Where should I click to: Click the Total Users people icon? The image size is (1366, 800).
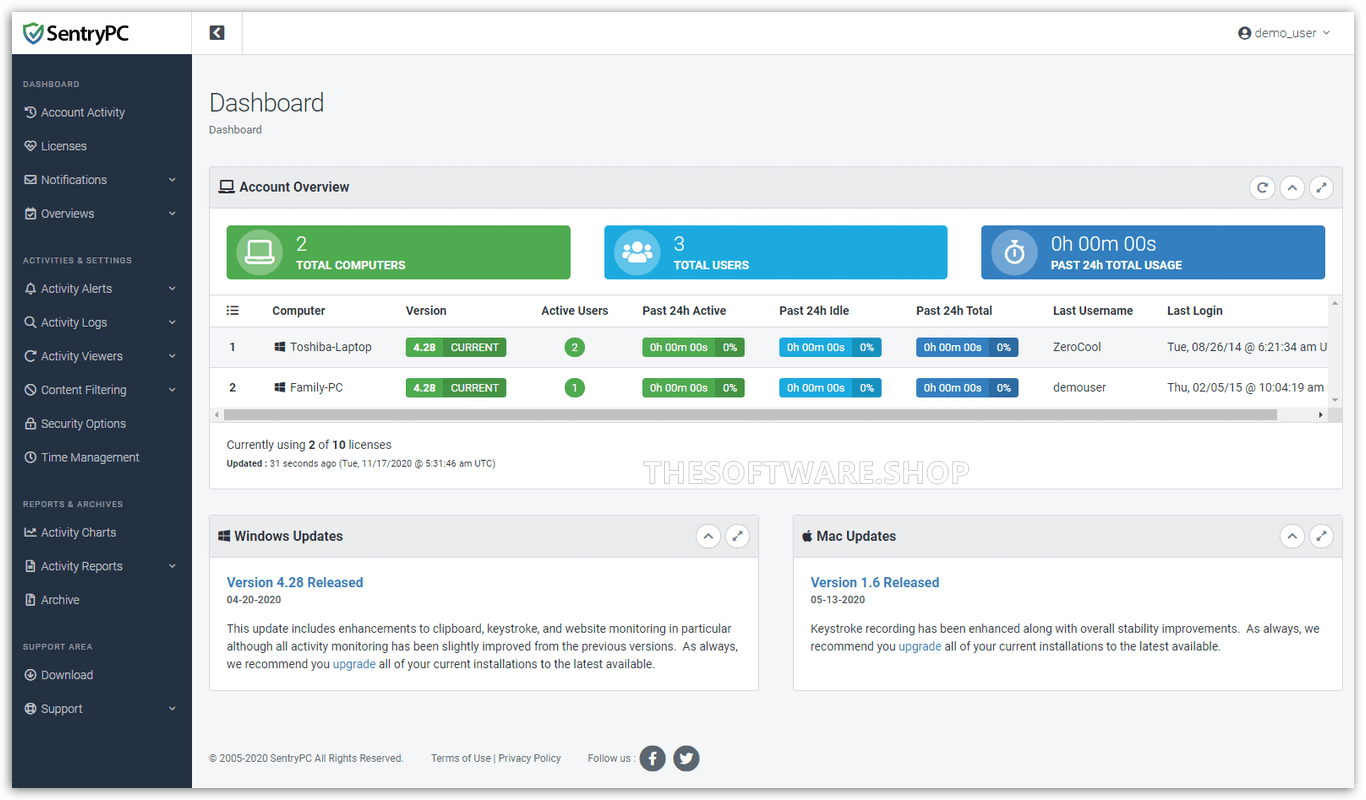[637, 252]
